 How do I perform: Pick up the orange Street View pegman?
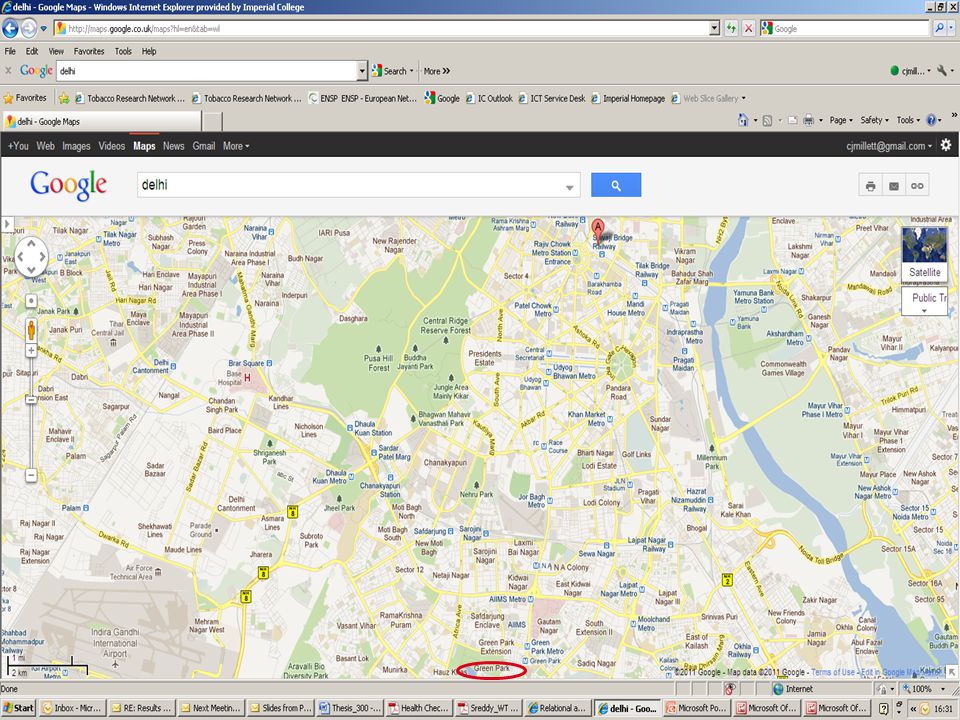[31, 331]
